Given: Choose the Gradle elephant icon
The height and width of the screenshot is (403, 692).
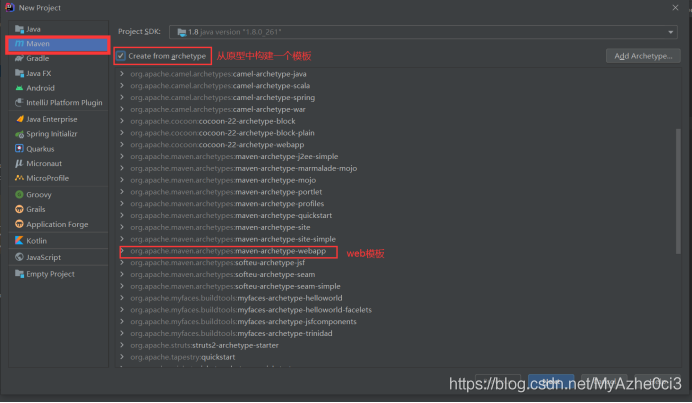Looking at the screenshot, I should point(19,58).
